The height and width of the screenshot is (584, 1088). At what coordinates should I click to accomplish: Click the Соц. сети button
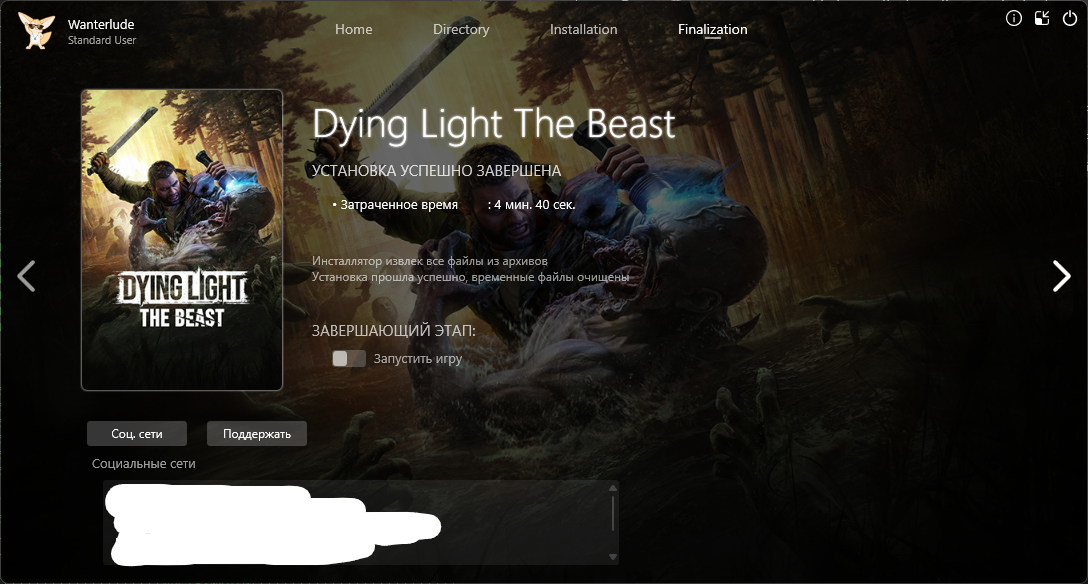click(x=137, y=433)
